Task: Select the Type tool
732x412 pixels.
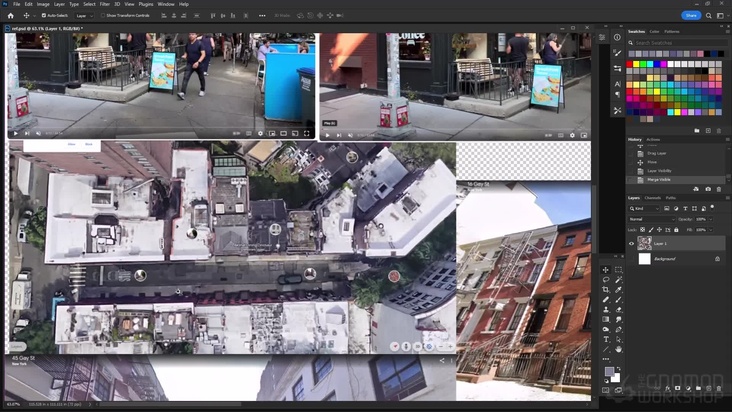Action: pos(606,339)
